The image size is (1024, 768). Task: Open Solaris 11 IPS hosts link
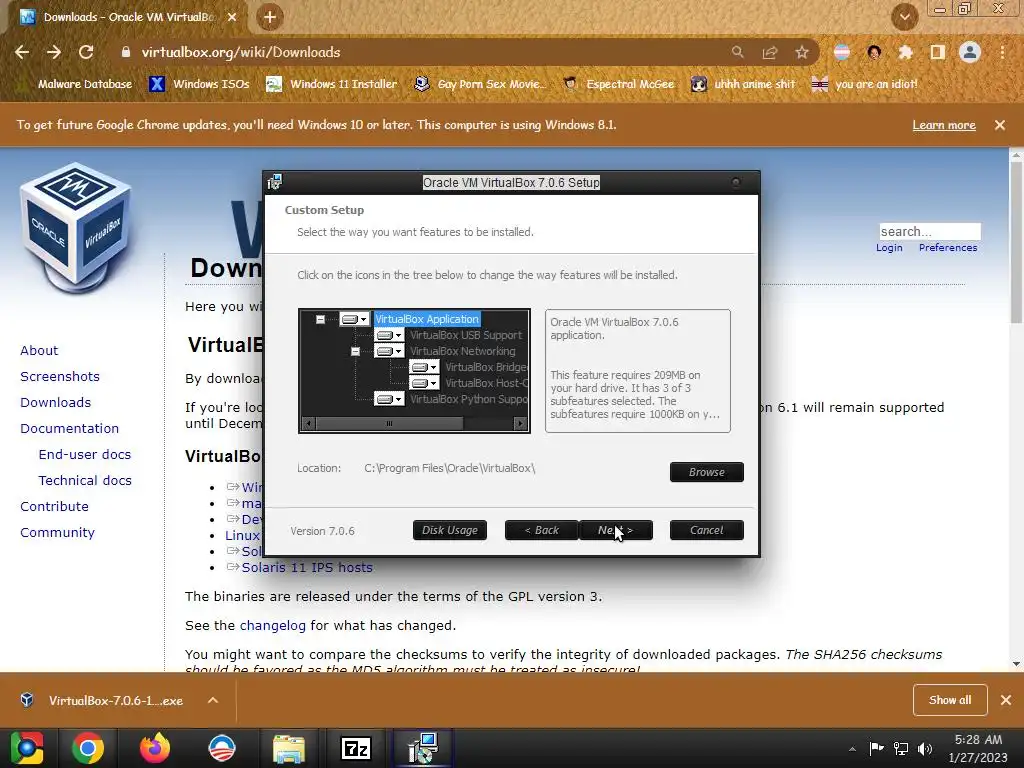coord(307,568)
